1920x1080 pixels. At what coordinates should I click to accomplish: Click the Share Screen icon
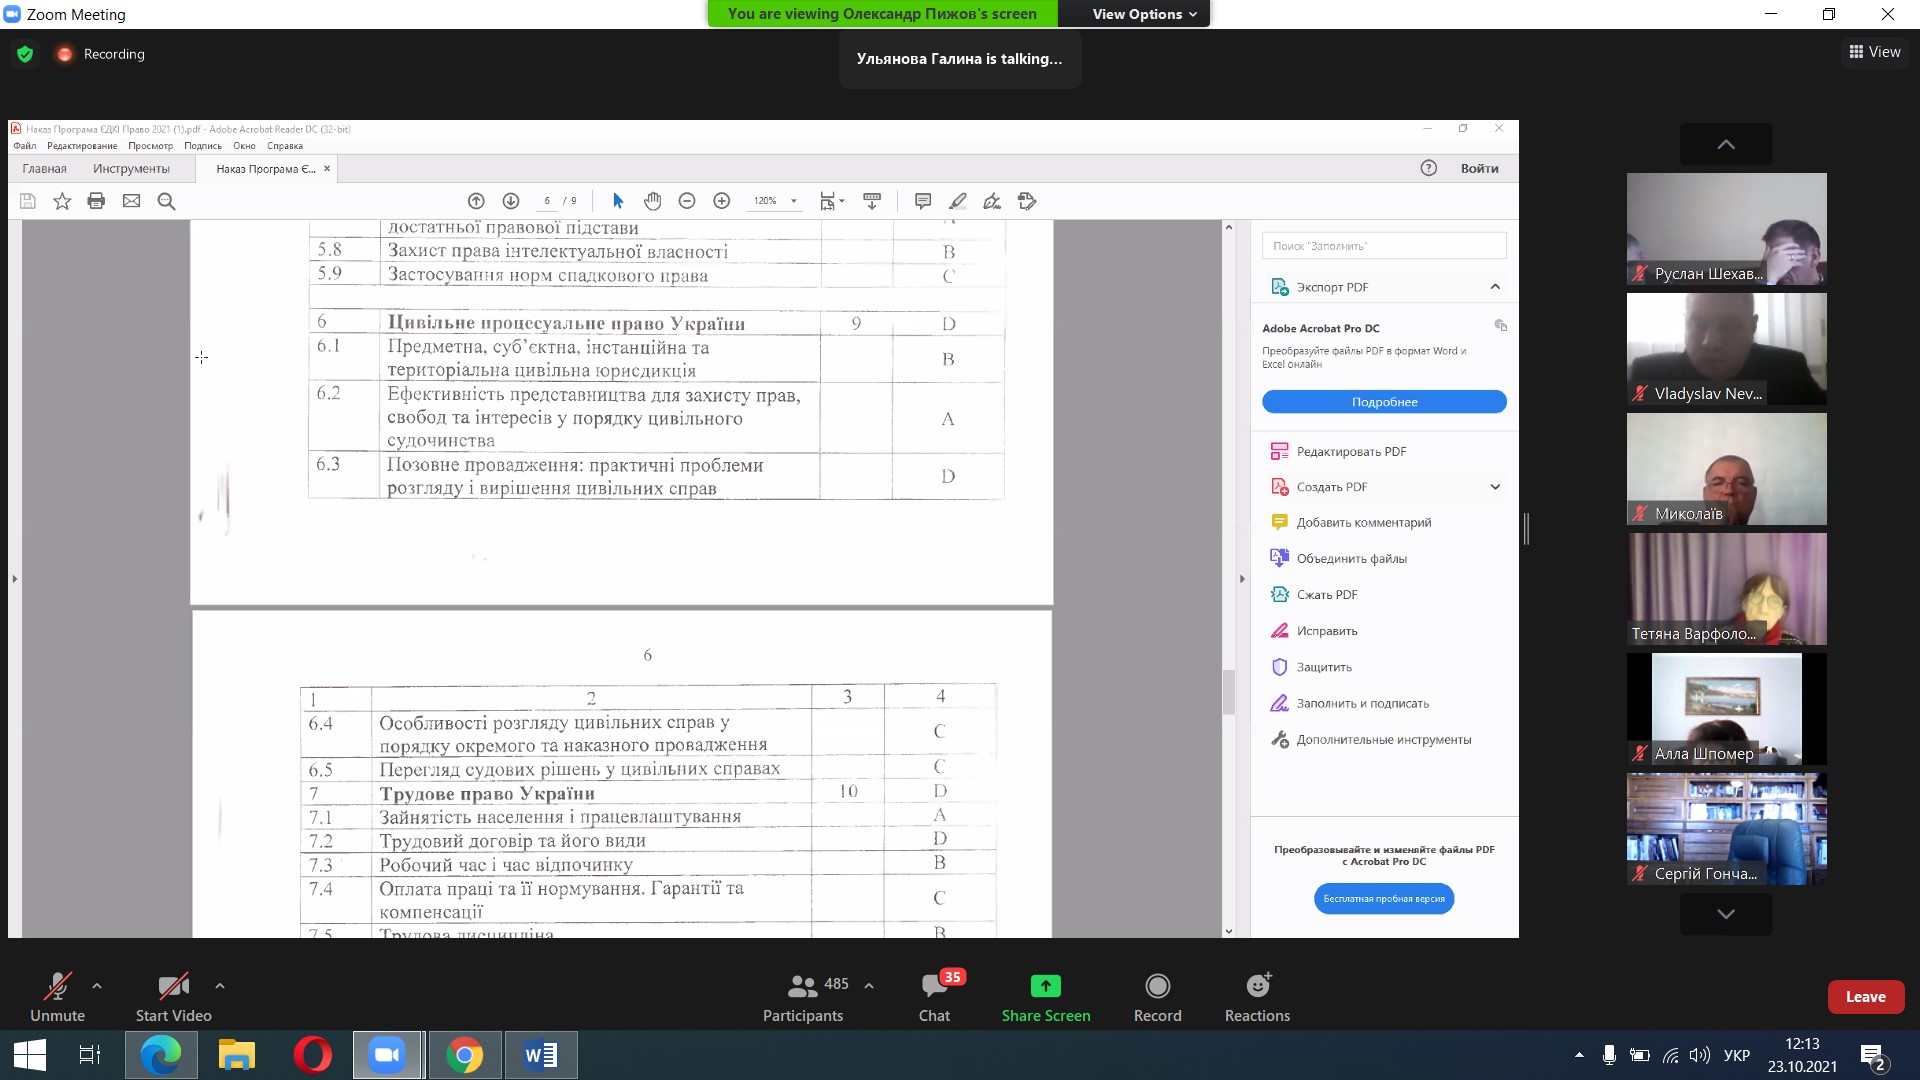1045,986
